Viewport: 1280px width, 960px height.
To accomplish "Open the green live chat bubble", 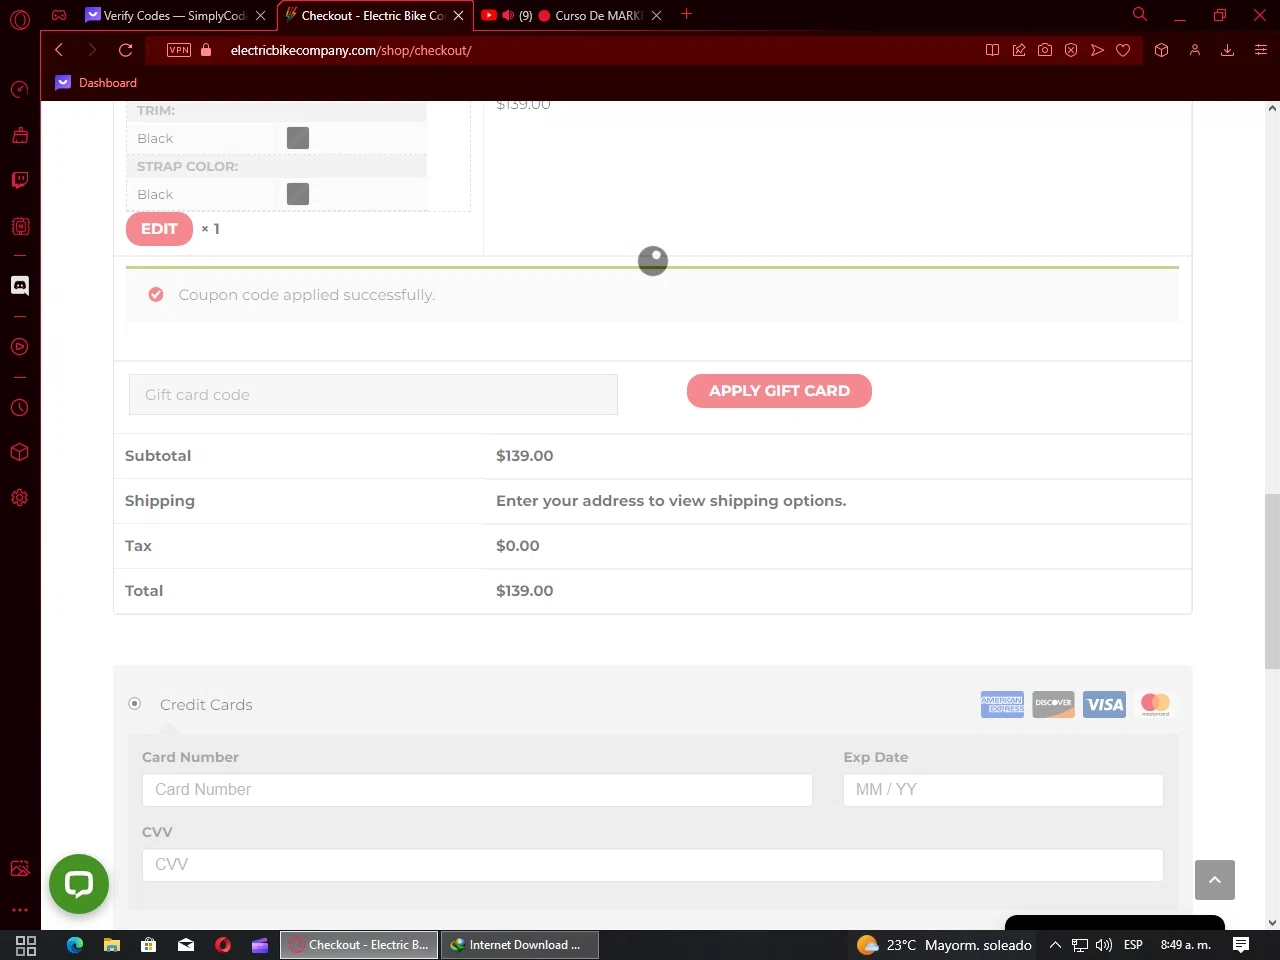I will pyautogui.click(x=79, y=884).
